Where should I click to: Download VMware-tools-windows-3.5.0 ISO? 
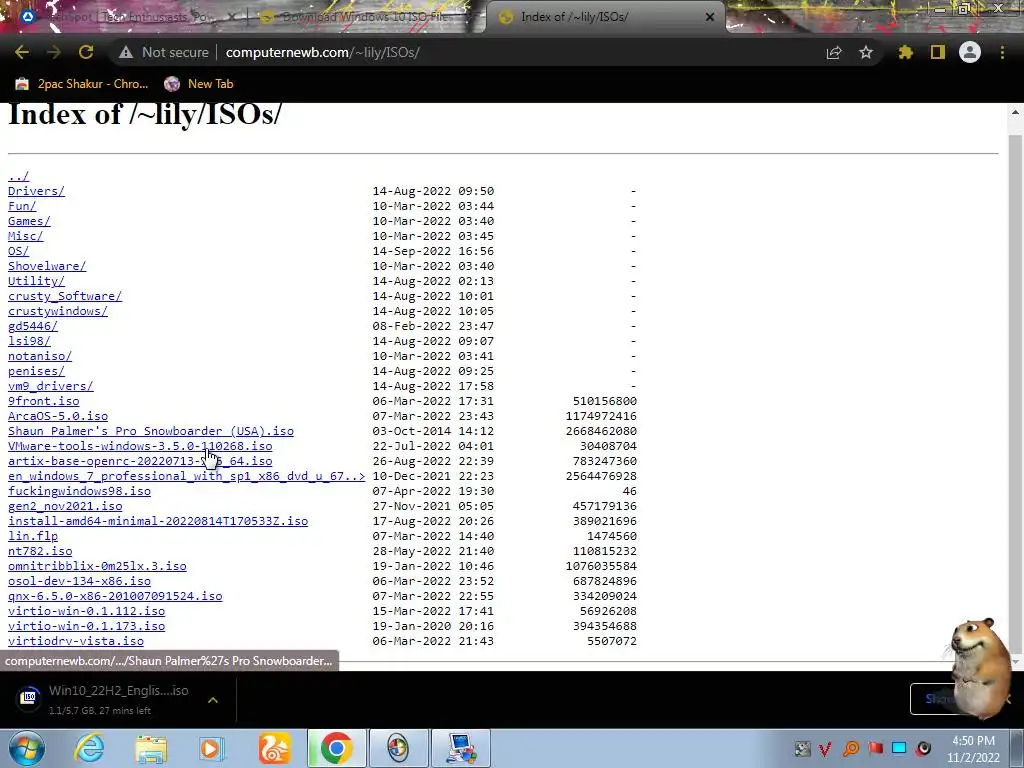coord(140,446)
